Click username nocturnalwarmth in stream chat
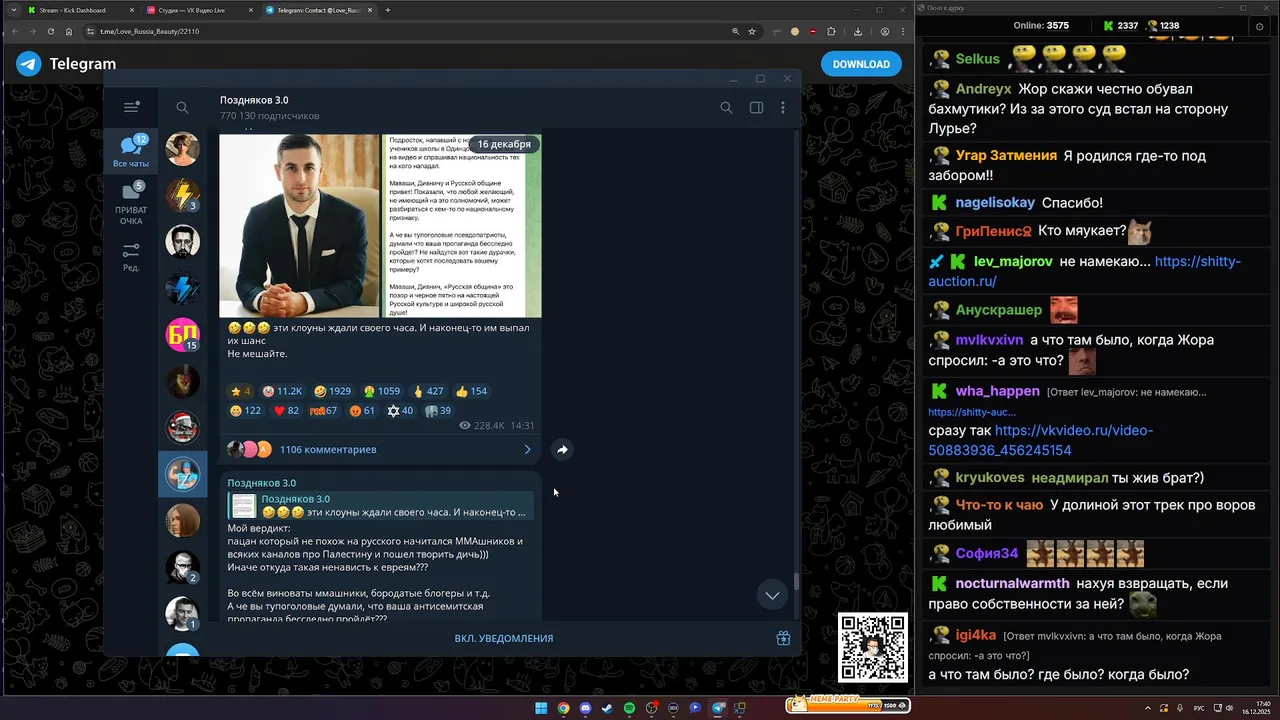This screenshot has height=720, width=1280. point(1012,583)
